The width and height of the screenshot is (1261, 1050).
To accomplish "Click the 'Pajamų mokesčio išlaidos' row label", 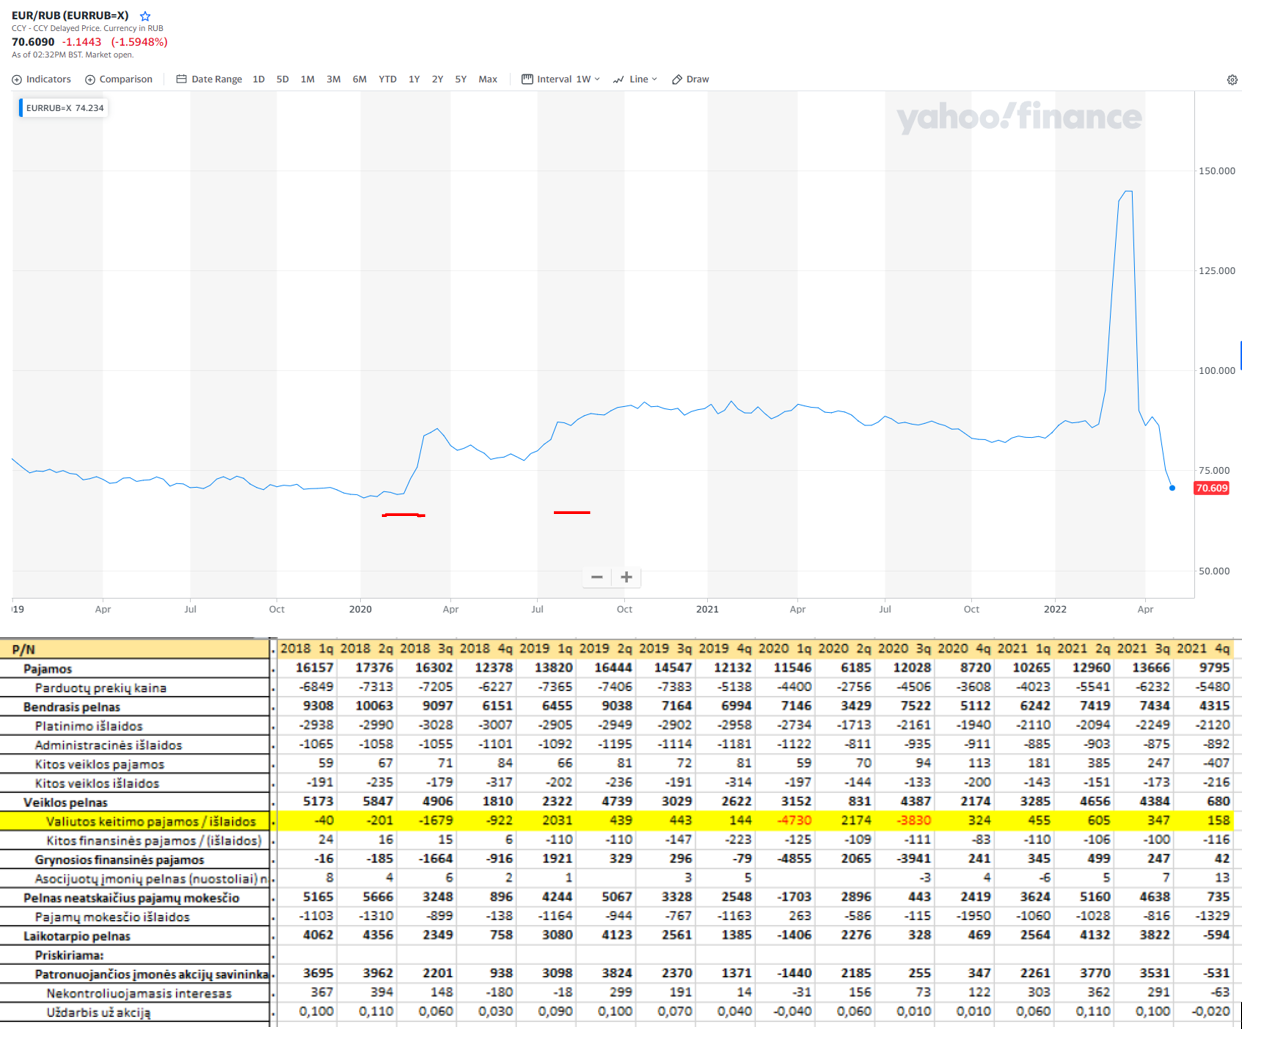I will (112, 917).
